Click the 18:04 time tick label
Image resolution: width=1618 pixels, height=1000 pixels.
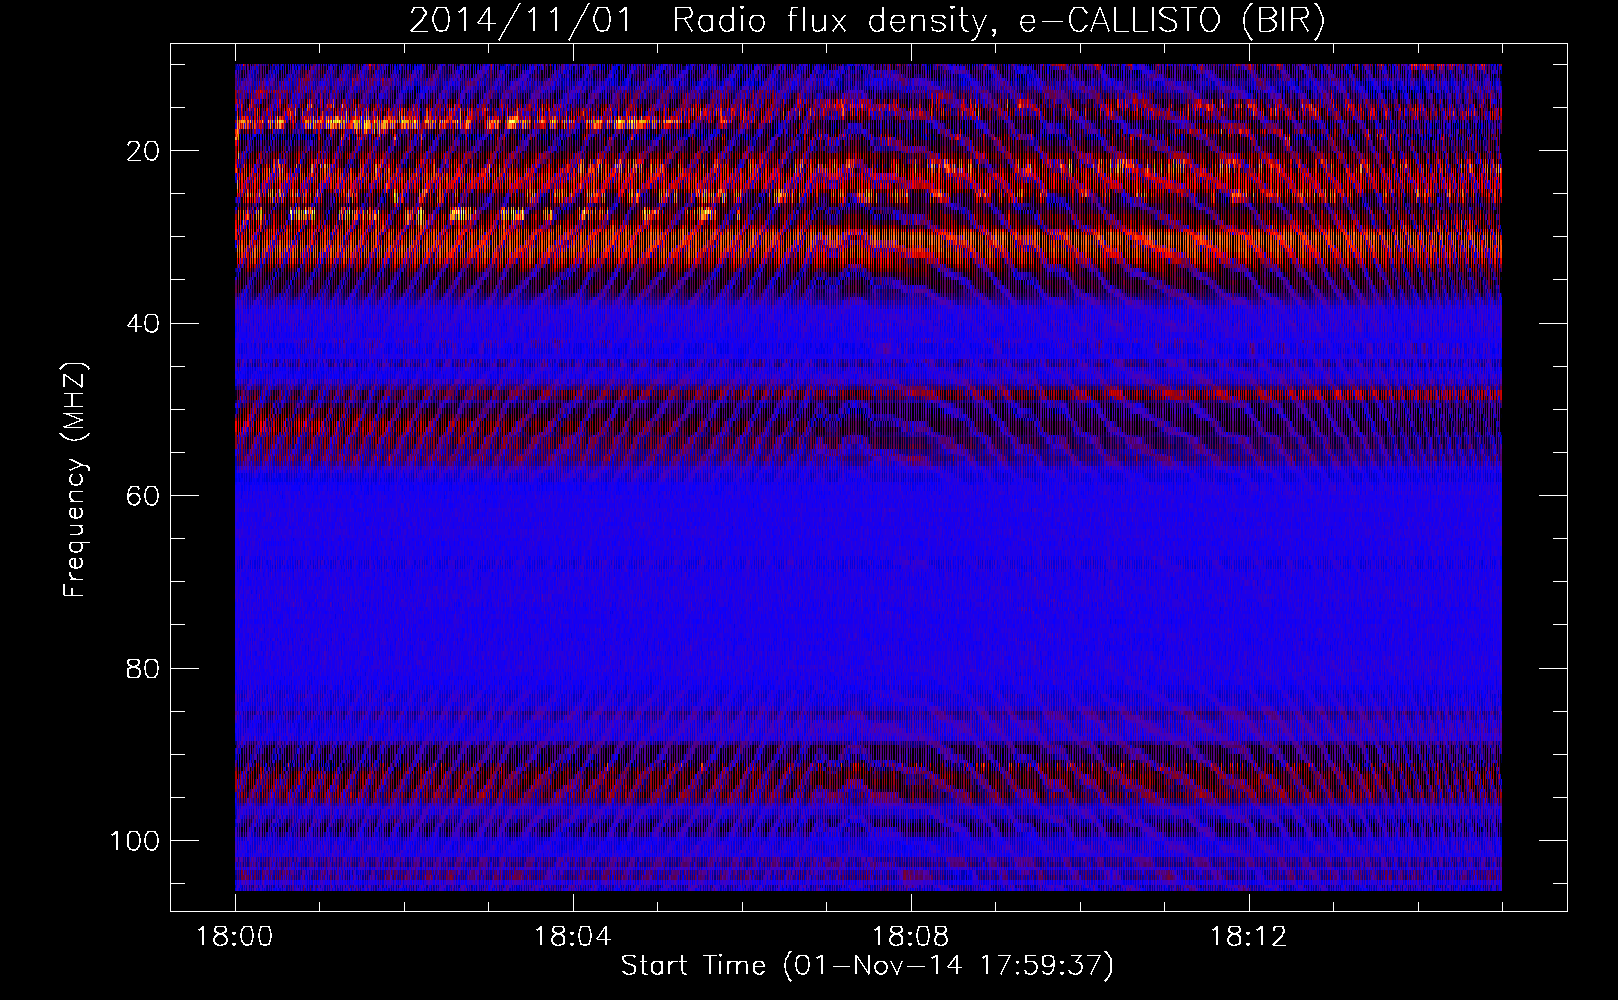point(572,937)
